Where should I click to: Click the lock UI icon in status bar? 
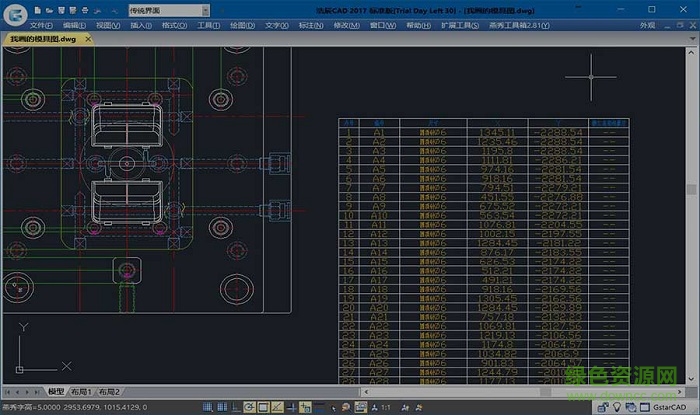pyautogui.click(x=602, y=408)
